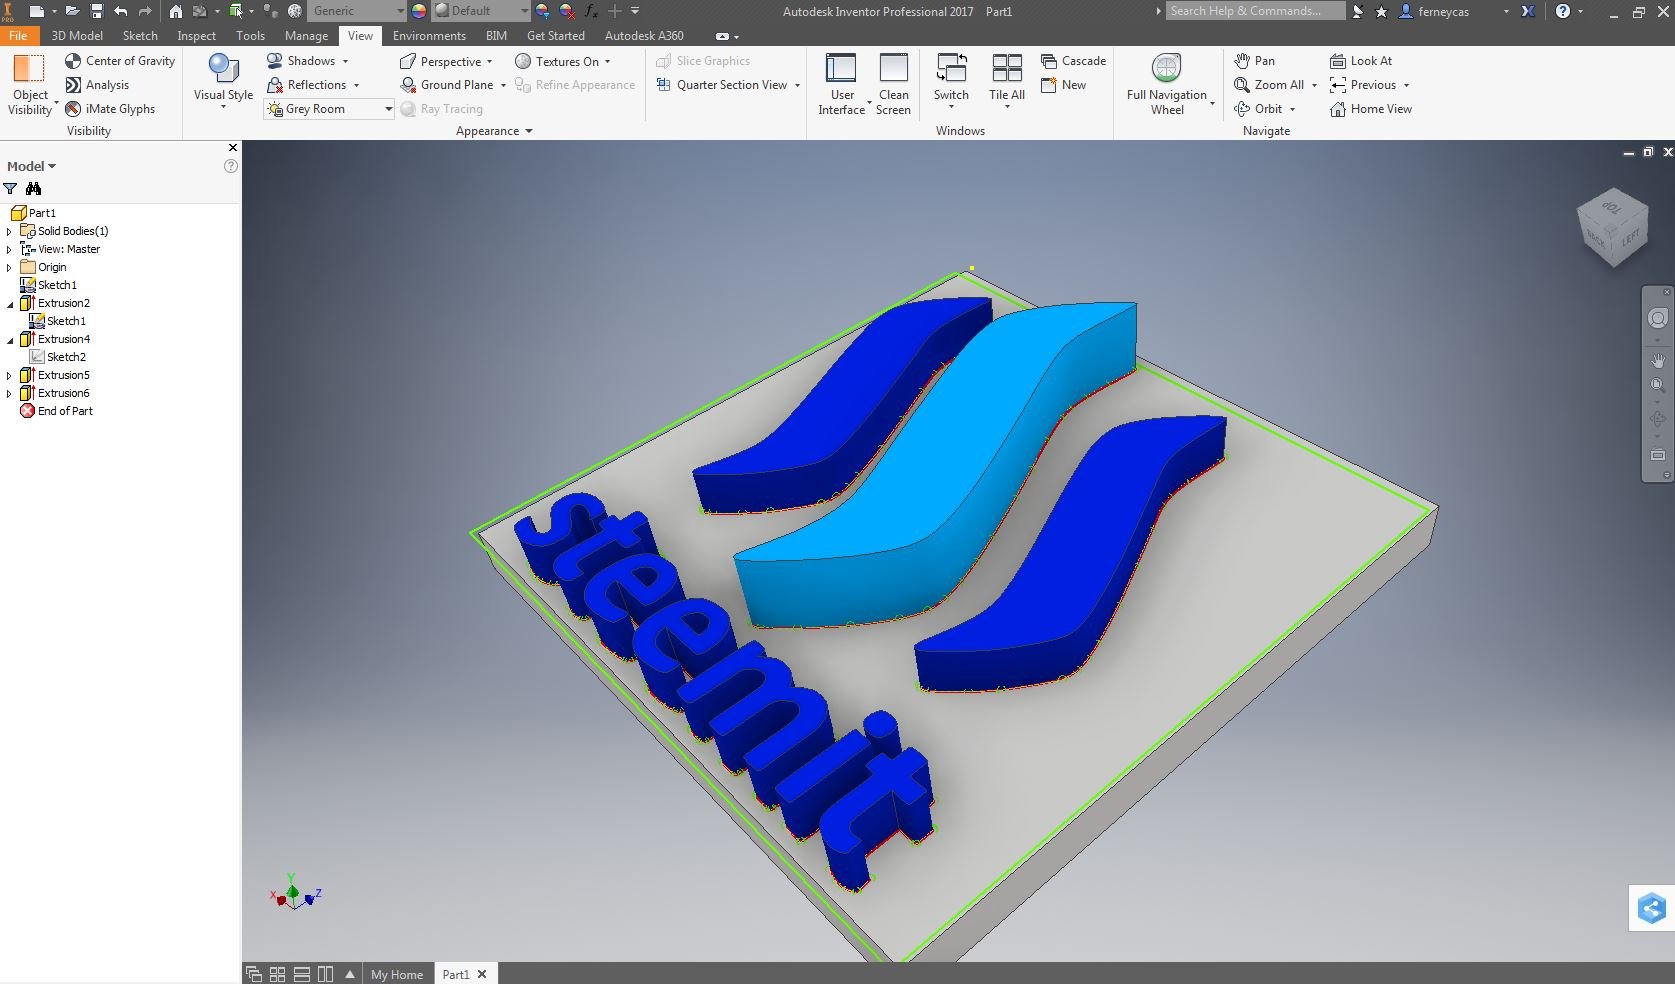This screenshot has width=1675, height=984.
Task: Click the browser Find binoculars icon
Action: [33, 188]
